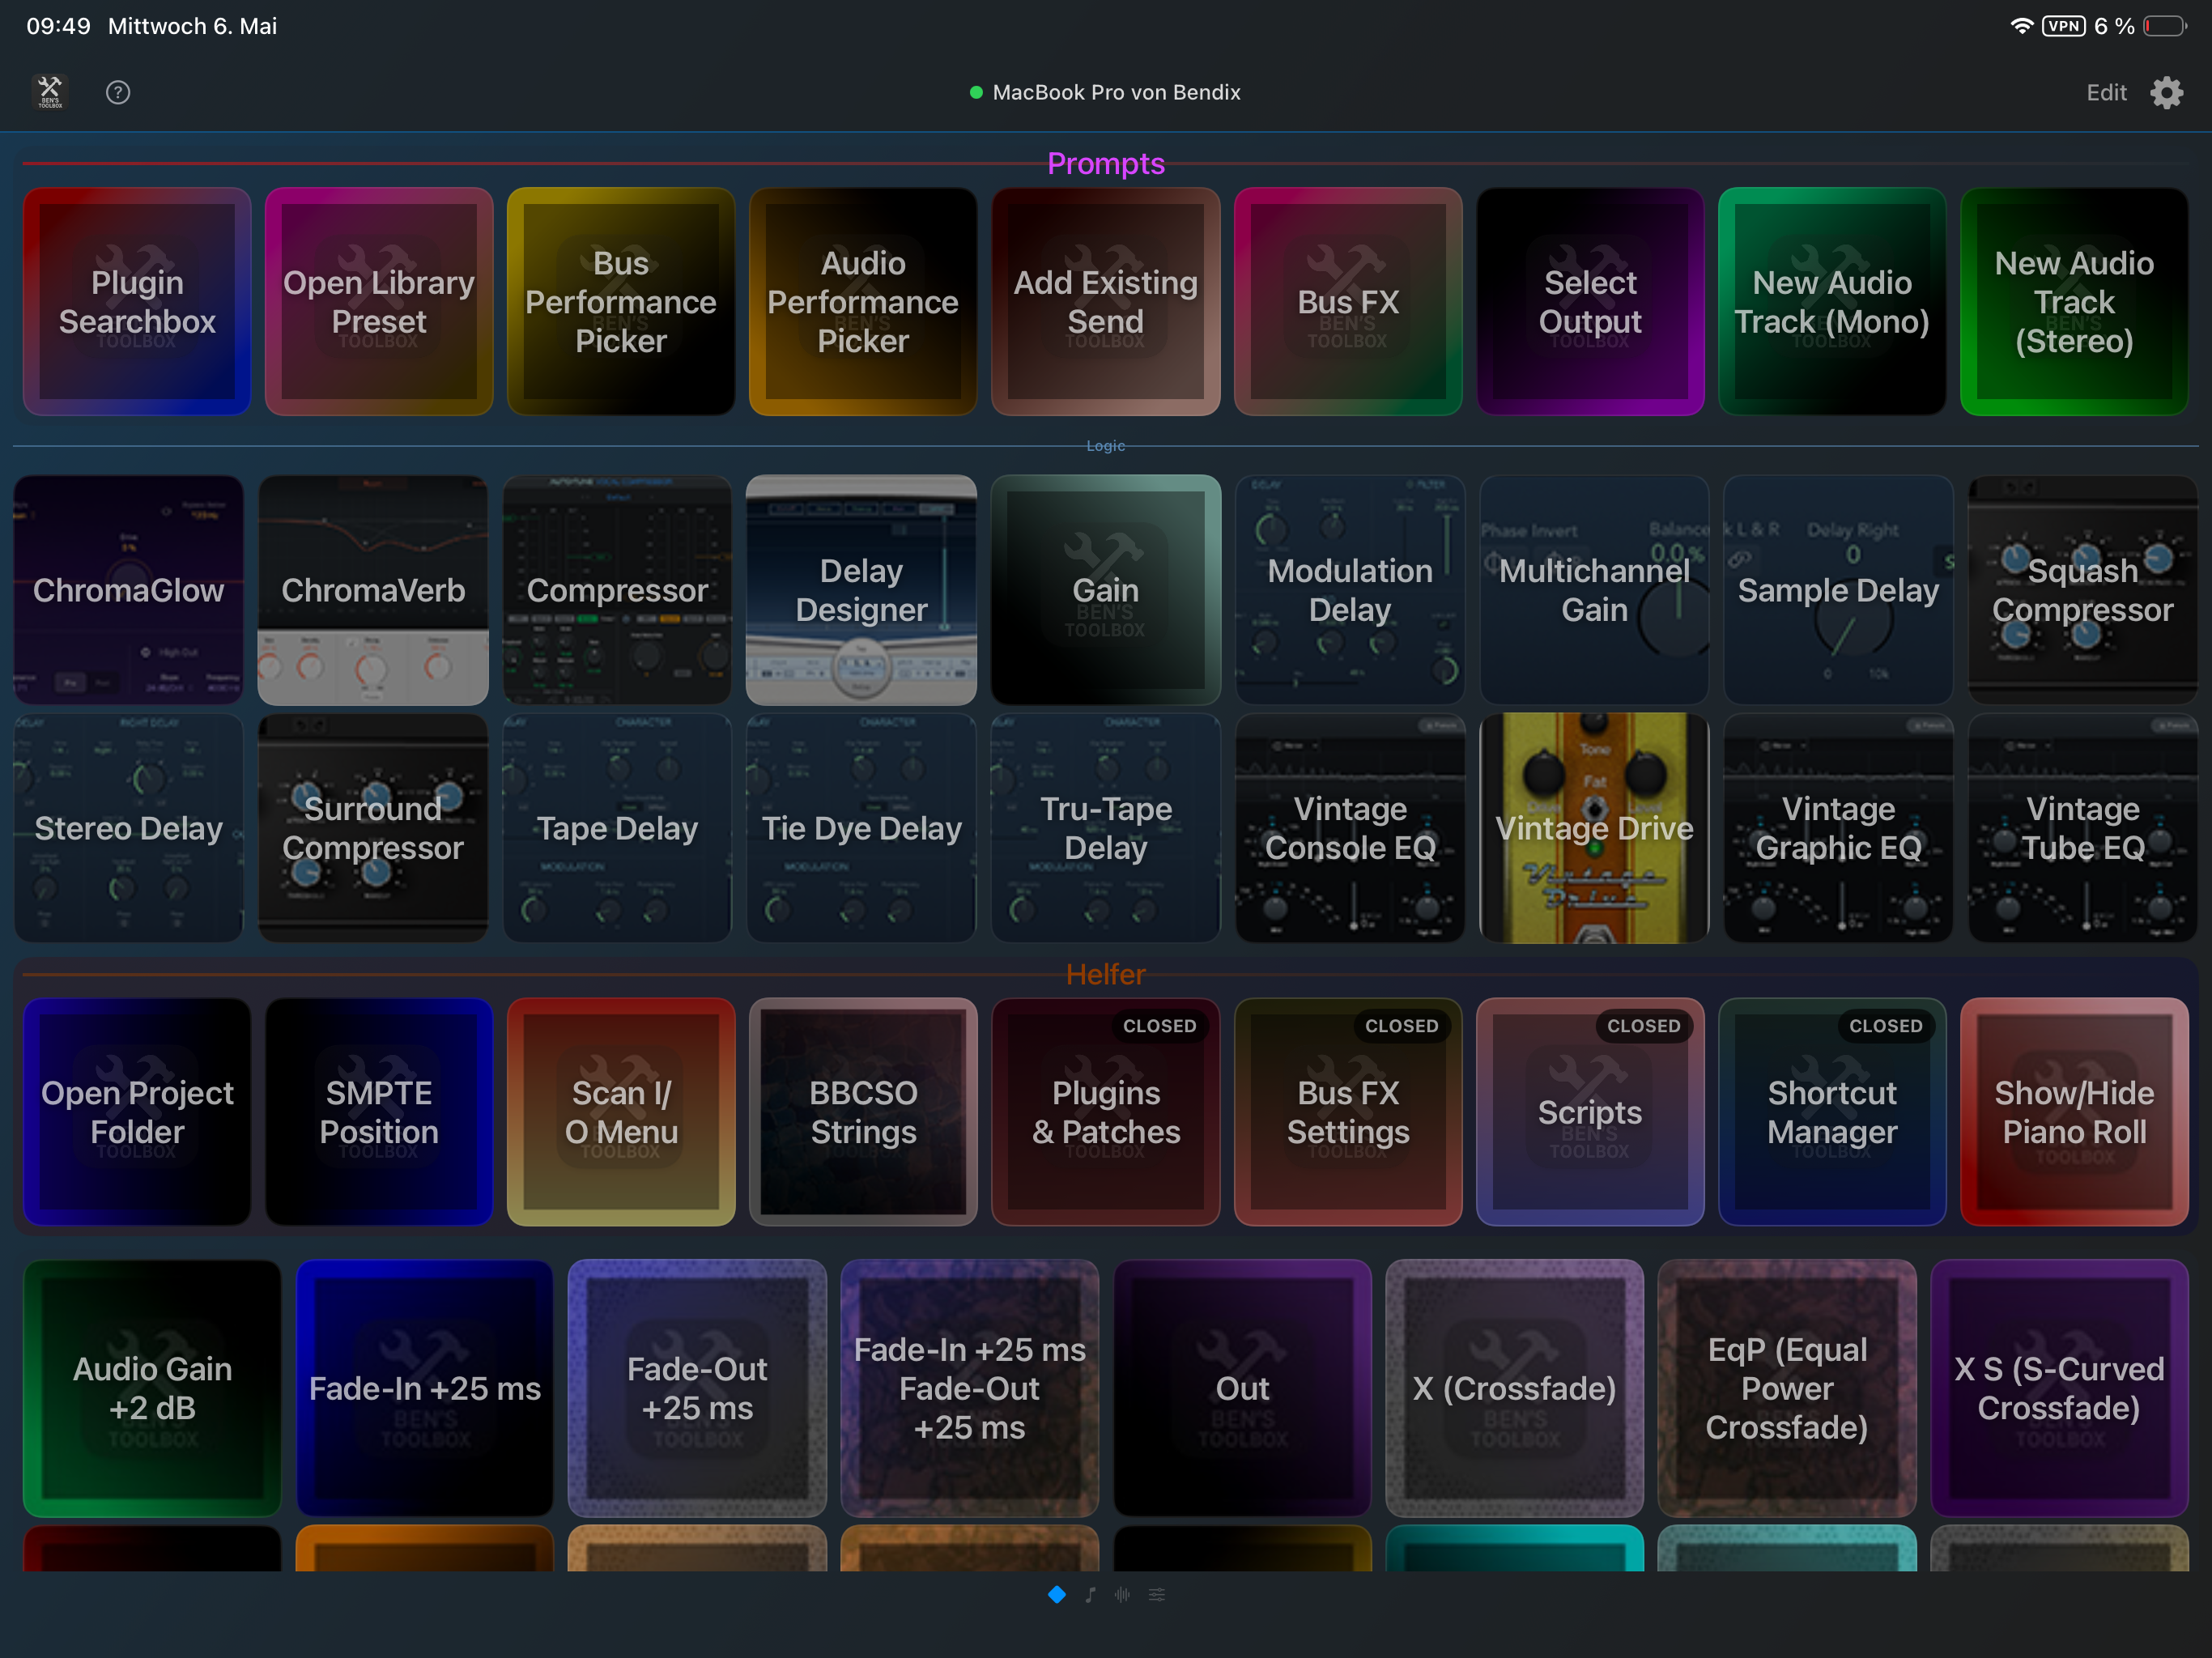Screen dimensions: 2212x1658
Task: Toggle the closed Bus FX Settings window
Action: 1348,1111
